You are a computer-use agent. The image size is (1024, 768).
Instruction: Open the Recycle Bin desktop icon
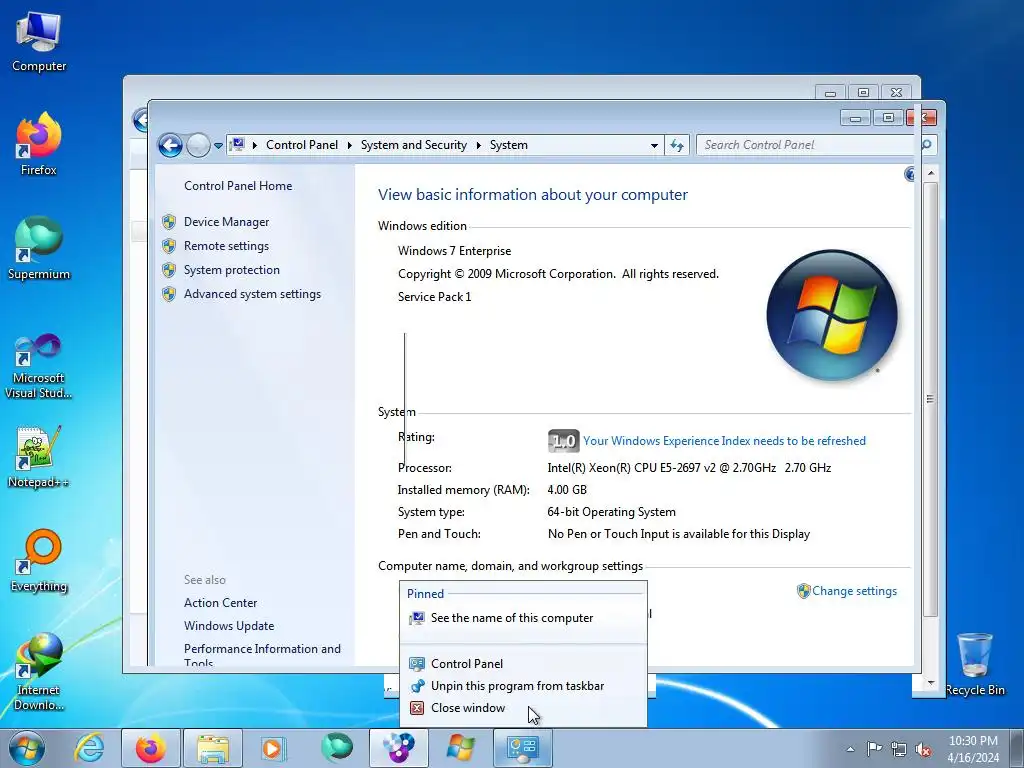pyautogui.click(x=974, y=664)
